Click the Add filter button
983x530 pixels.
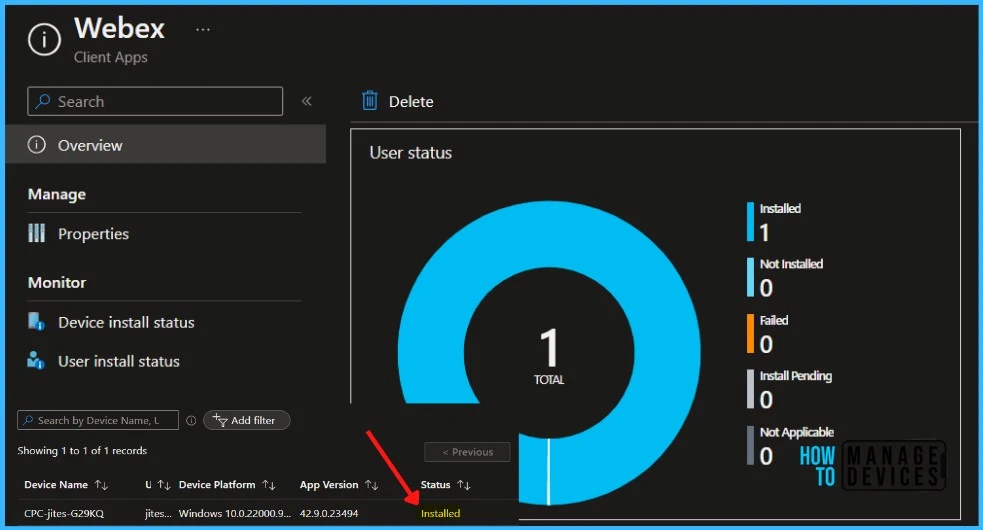pyautogui.click(x=246, y=420)
